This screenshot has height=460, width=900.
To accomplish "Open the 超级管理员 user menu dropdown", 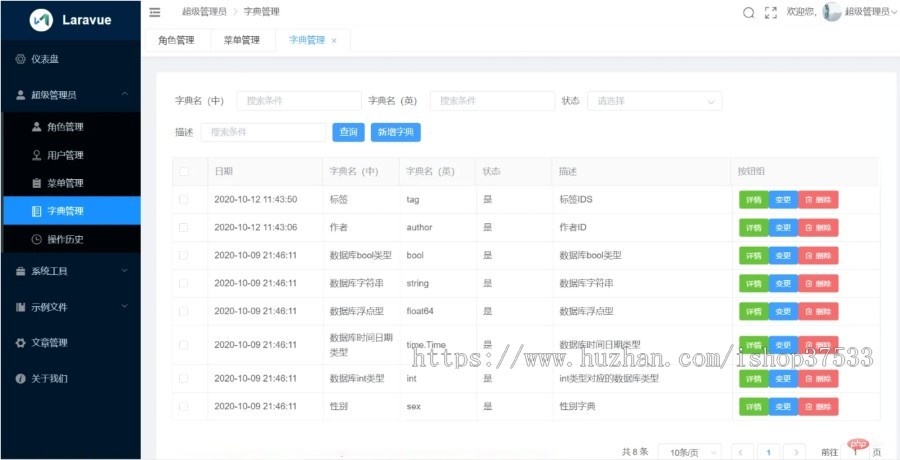I will pyautogui.click(x=870, y=11).
